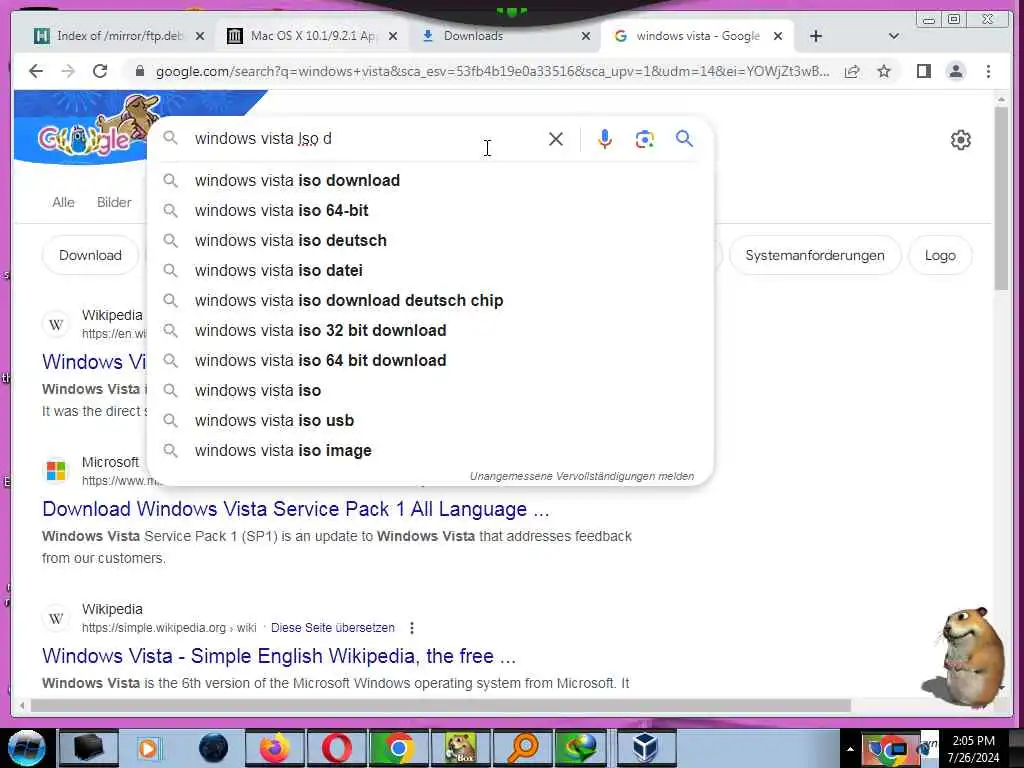Open the tab search chevron
The height and width of the screenshot is (768, 1024).
click(x=894, y=36)
